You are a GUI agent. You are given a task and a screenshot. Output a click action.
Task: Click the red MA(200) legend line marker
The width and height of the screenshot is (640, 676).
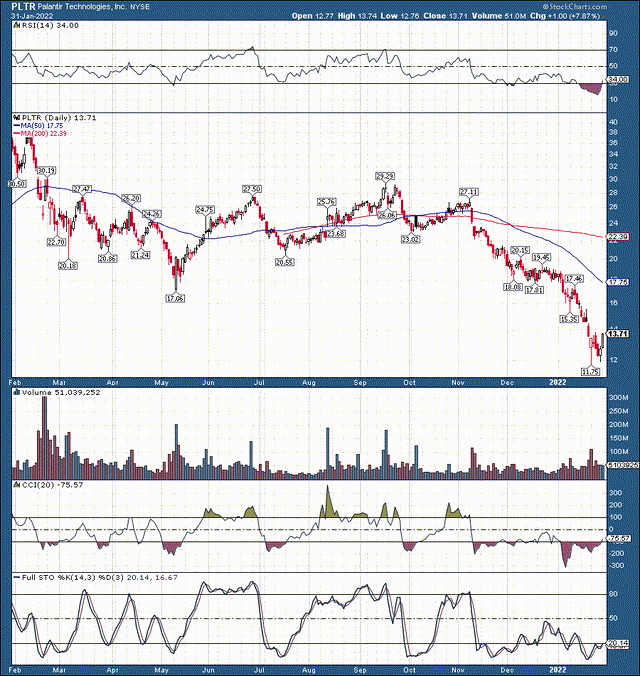pyautogui.click(x=17, y=133)
